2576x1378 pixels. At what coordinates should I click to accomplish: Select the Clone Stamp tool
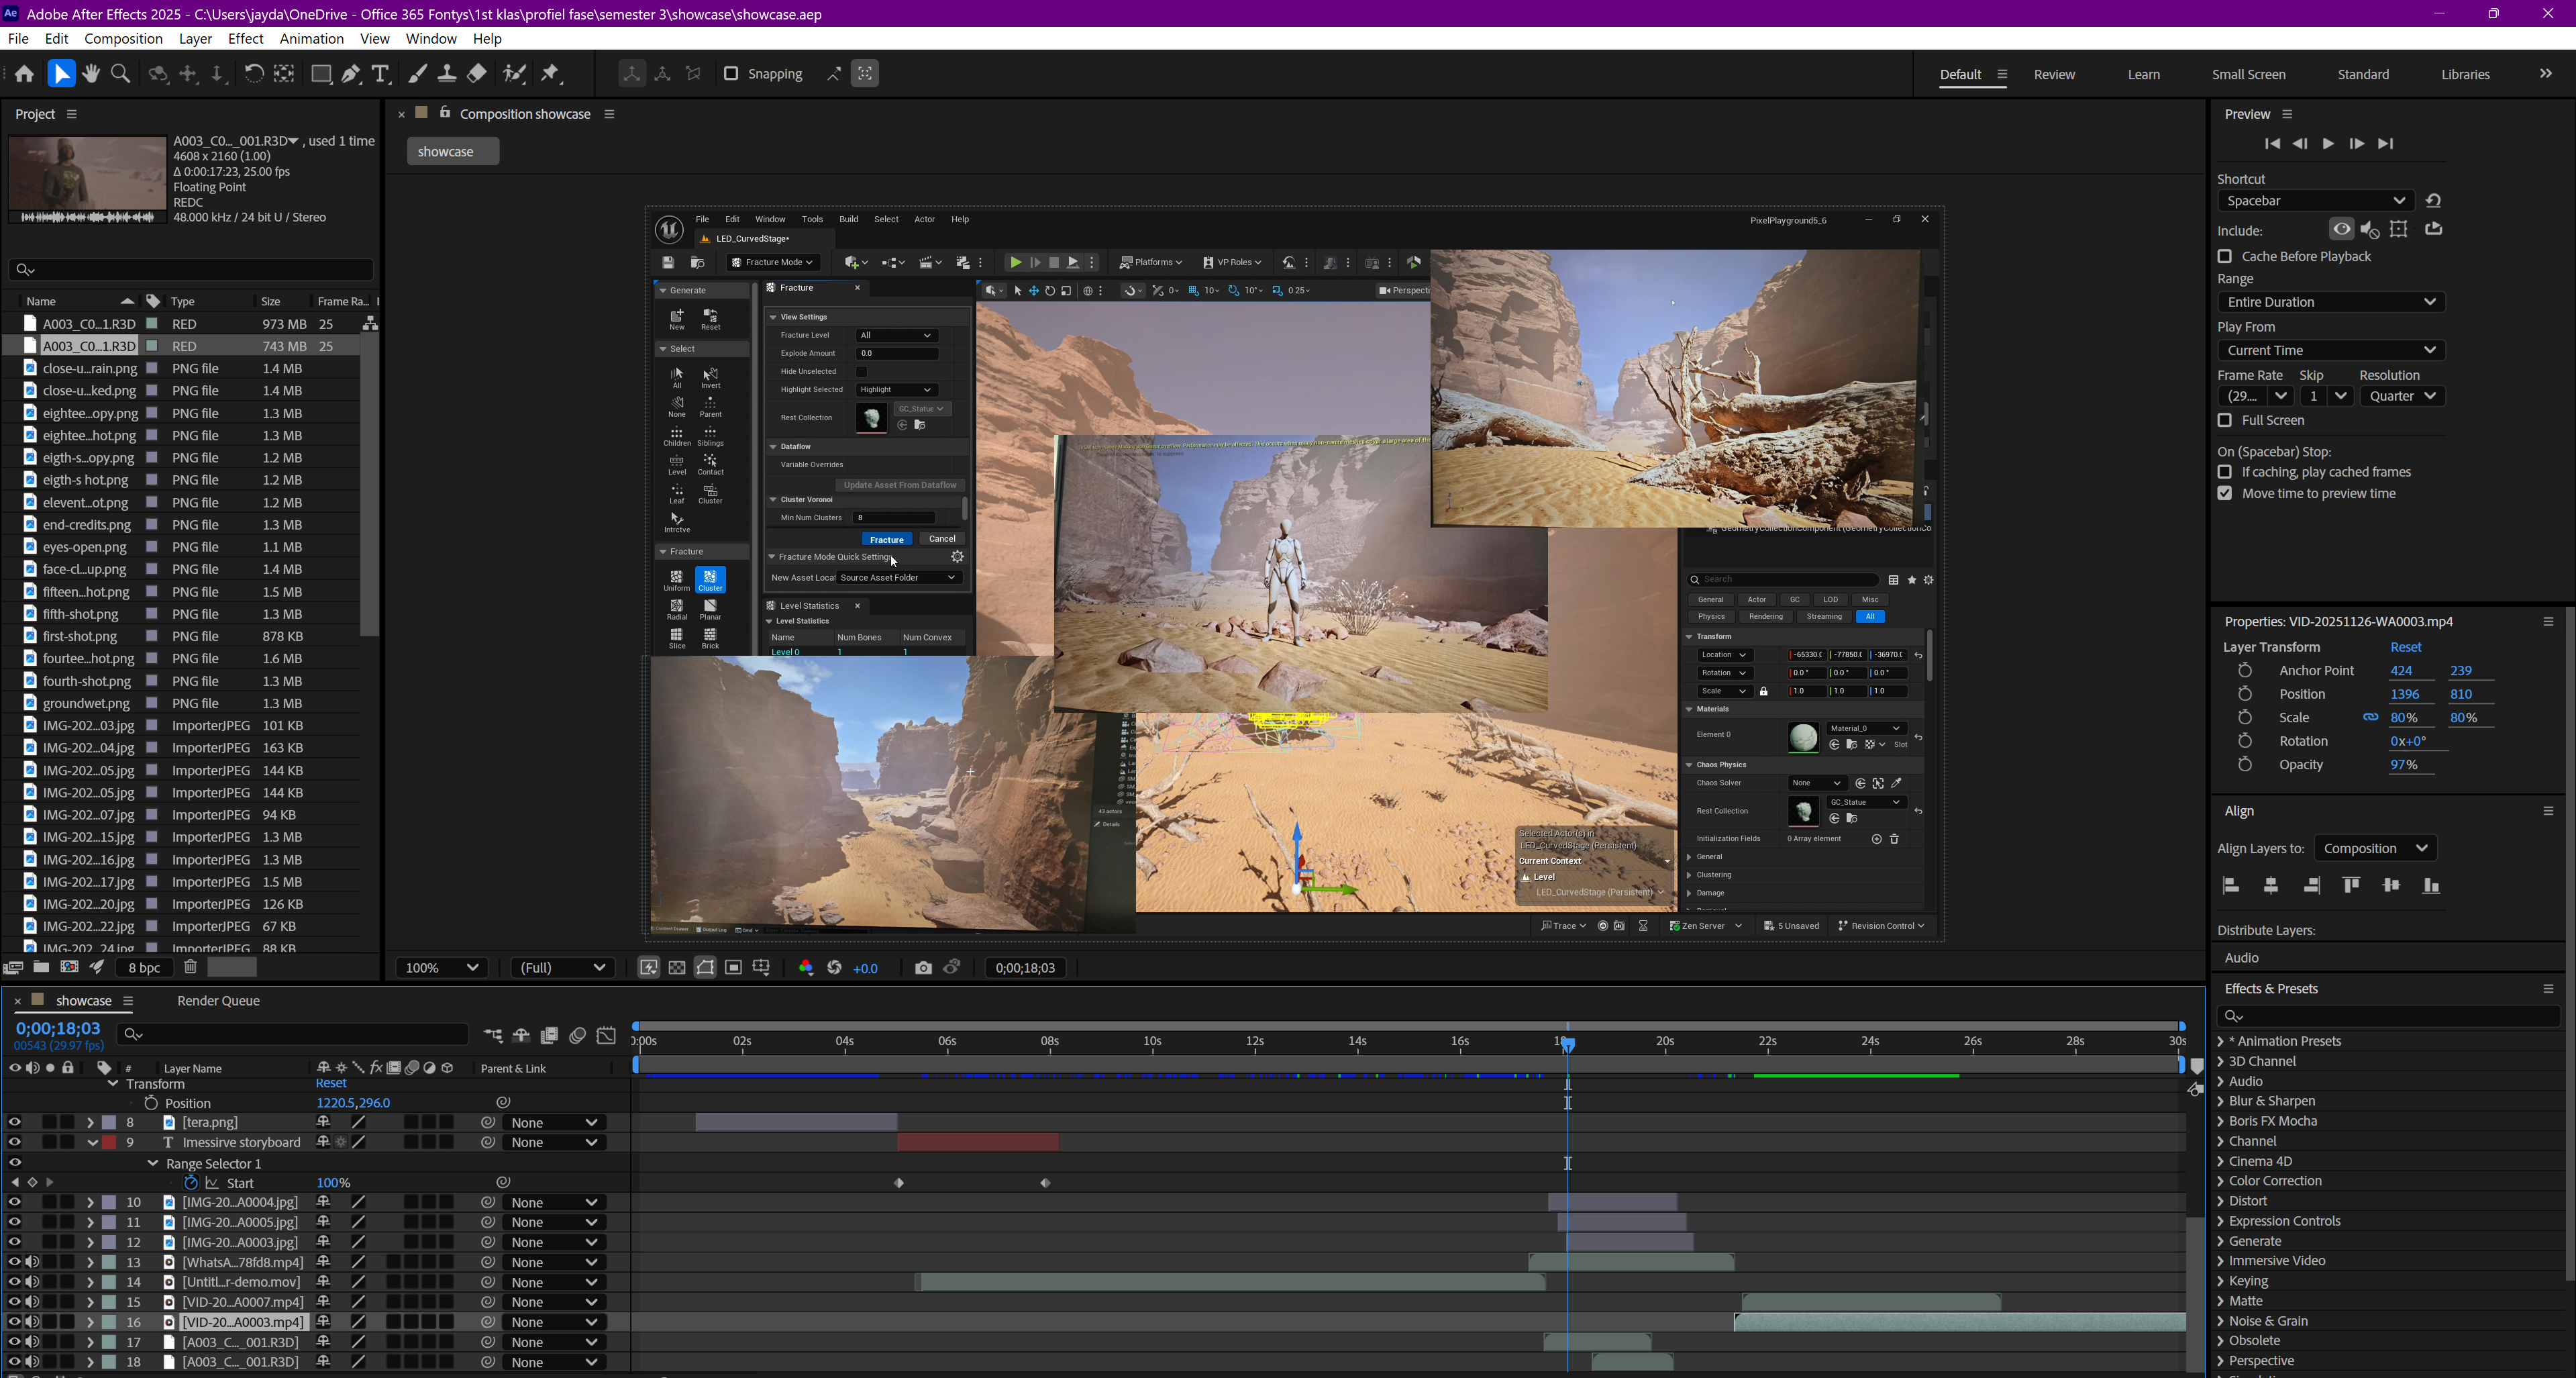tap(447, 74)
